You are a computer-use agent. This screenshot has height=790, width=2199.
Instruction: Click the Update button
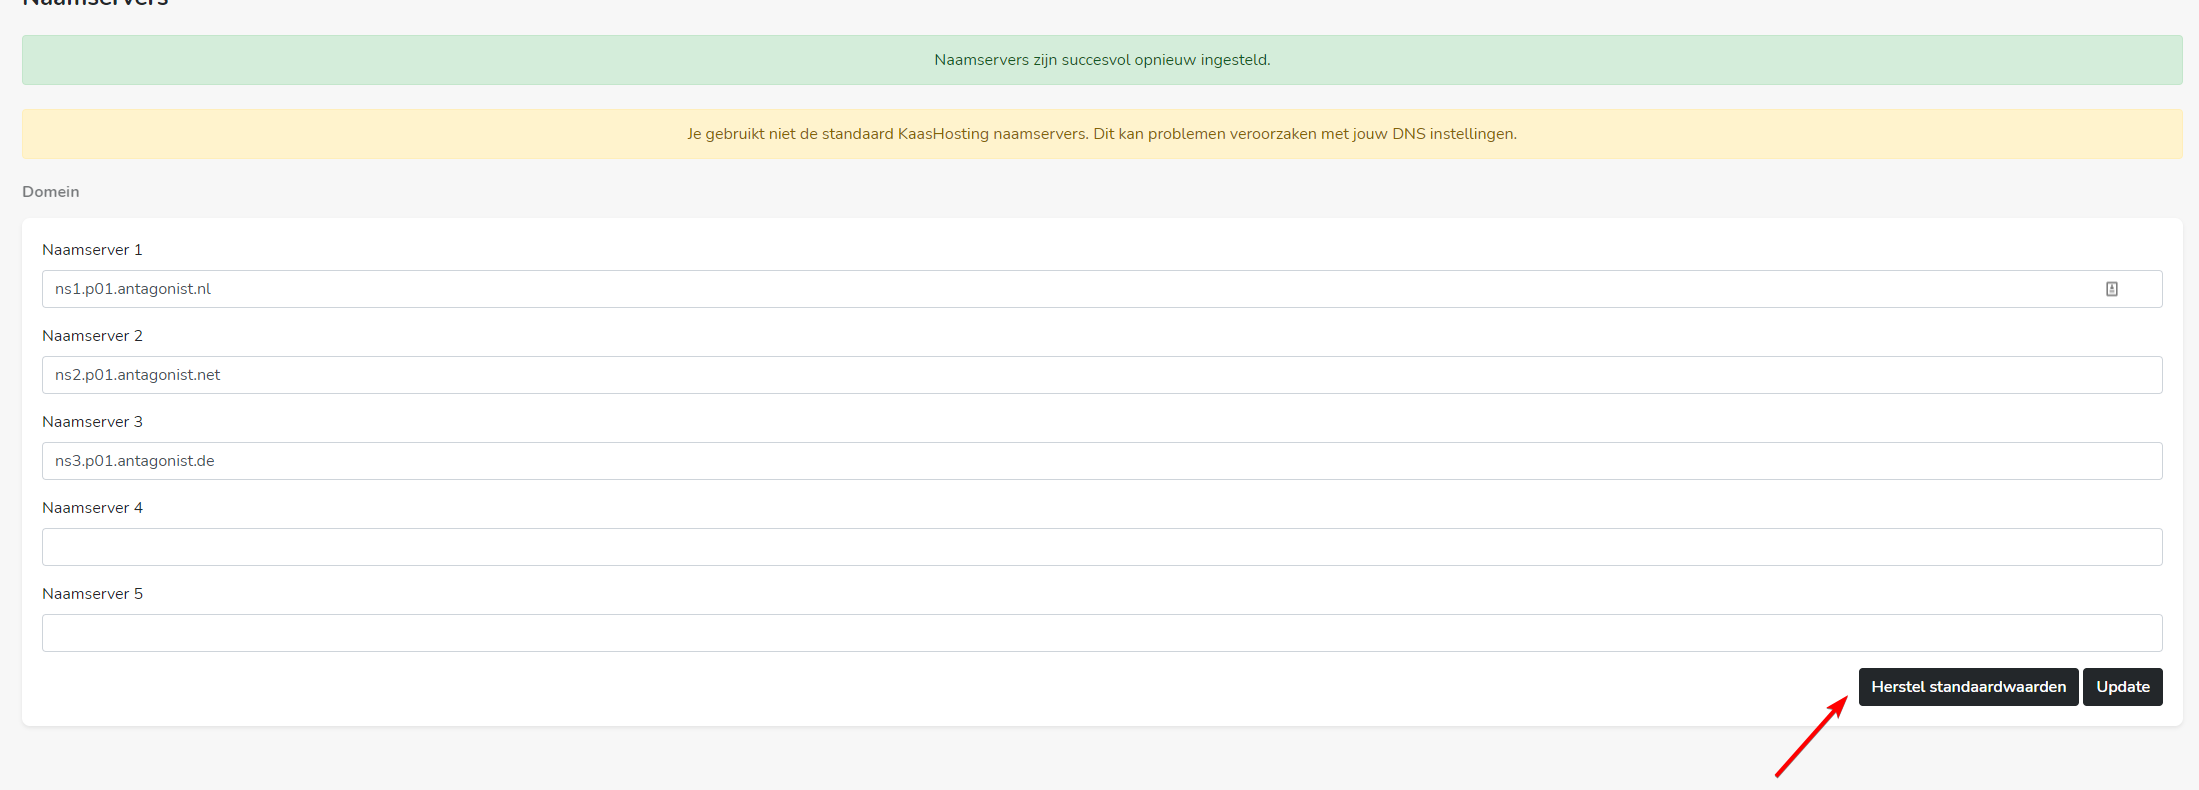click(x=2122, y=687)
